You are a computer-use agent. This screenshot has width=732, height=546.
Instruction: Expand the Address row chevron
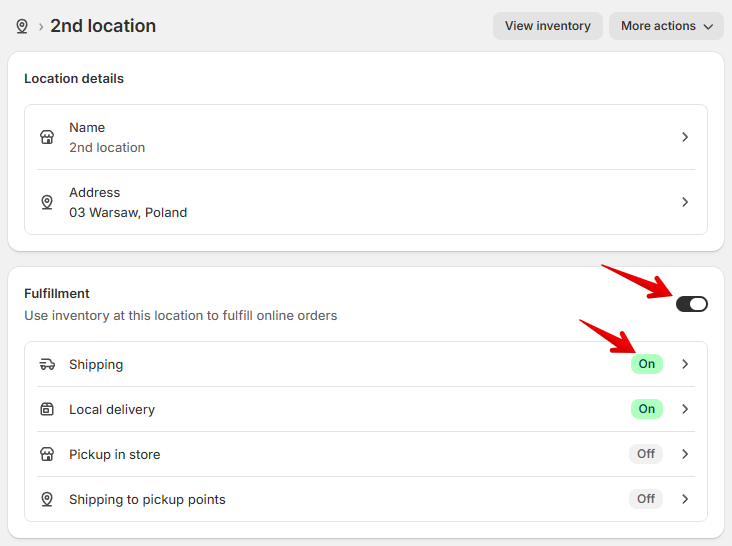685,202
